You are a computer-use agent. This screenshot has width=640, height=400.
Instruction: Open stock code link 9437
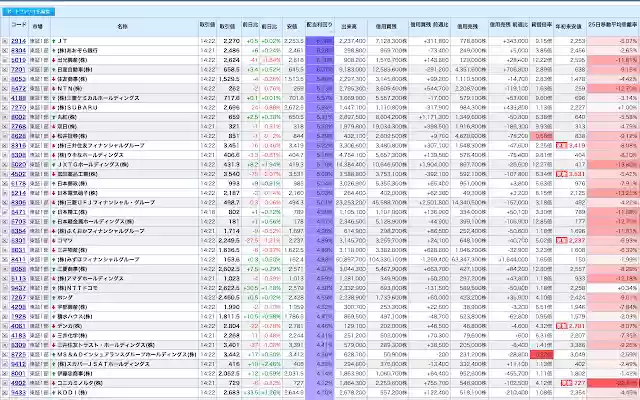[18, 288]
